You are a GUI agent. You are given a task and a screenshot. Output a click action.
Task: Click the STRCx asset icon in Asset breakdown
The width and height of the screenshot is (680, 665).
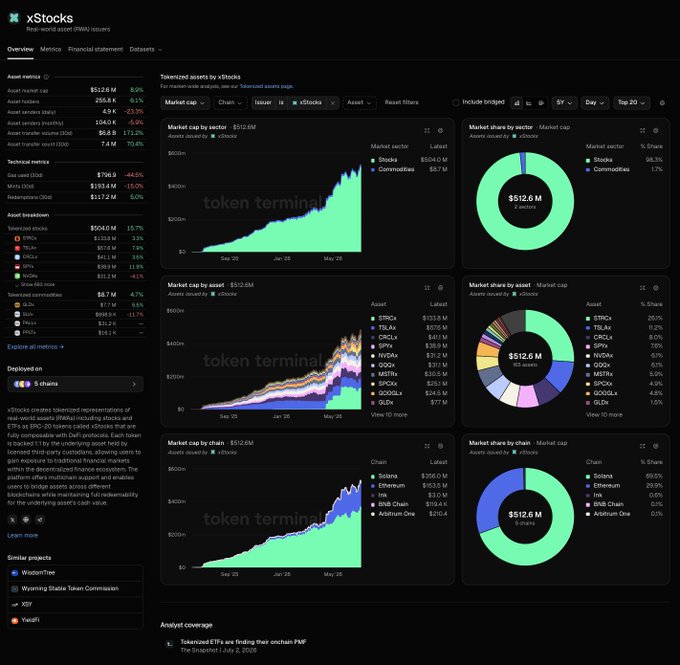(17, 239)
